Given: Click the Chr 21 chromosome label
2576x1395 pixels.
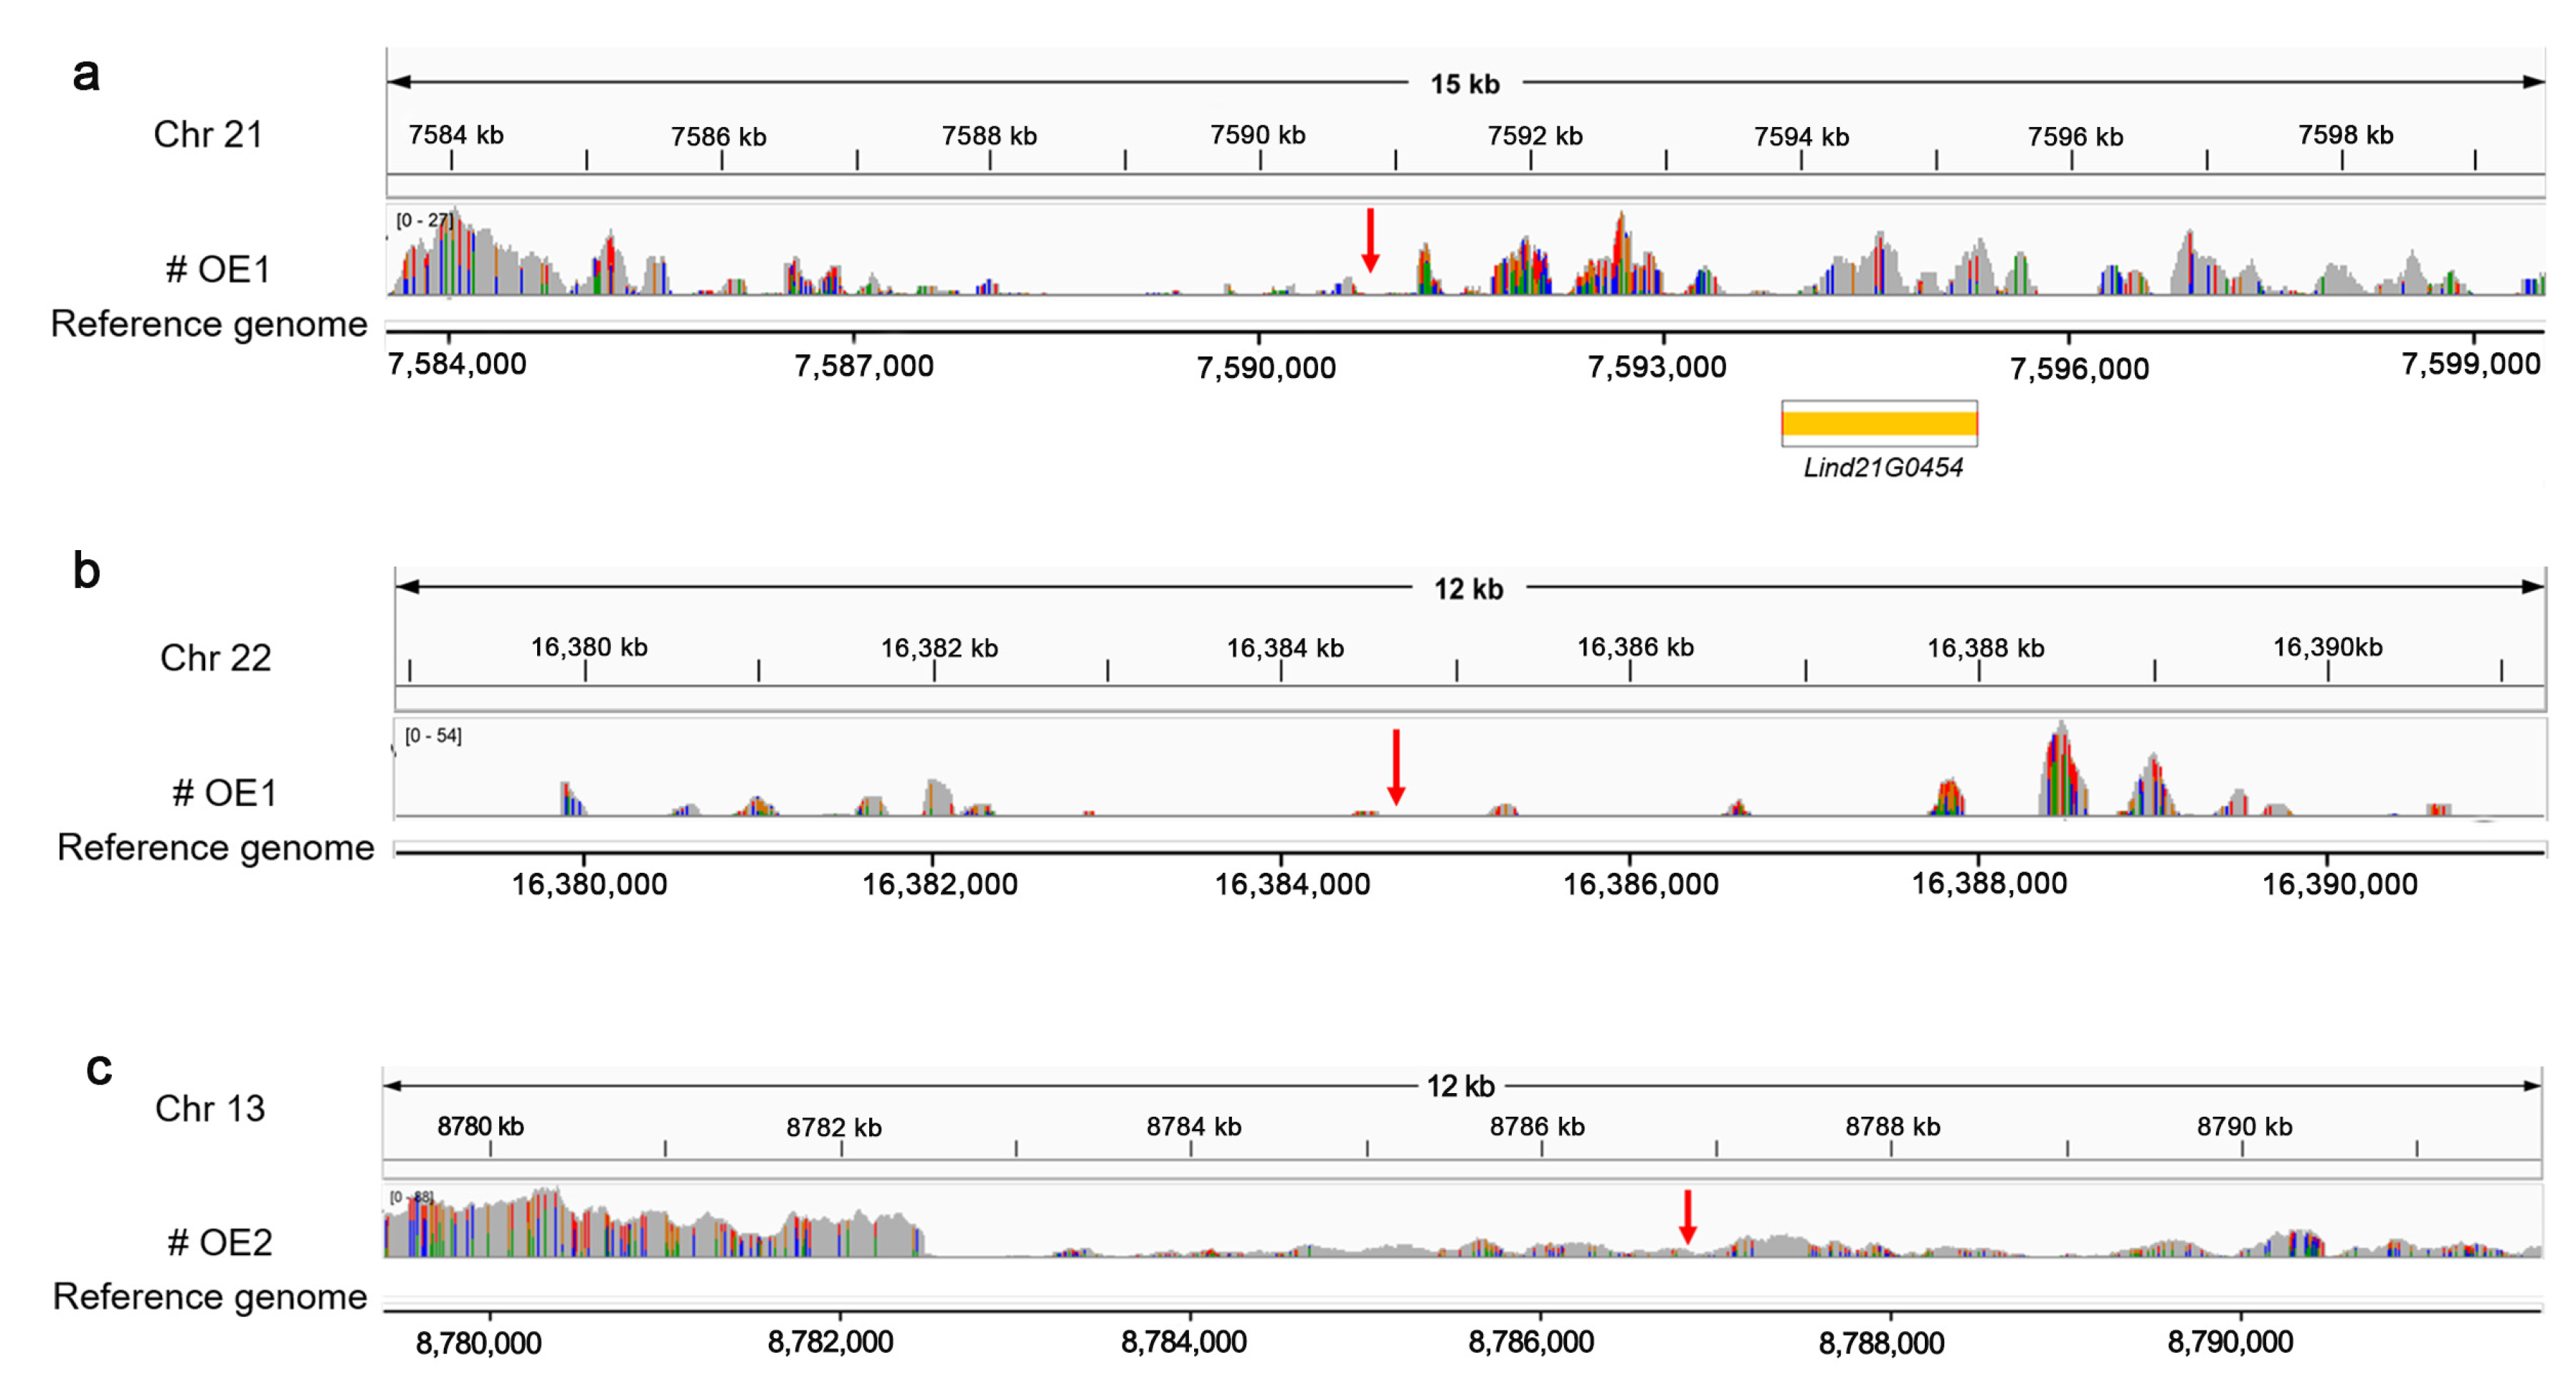Looking at the screenshot, I should coord(208,134).
